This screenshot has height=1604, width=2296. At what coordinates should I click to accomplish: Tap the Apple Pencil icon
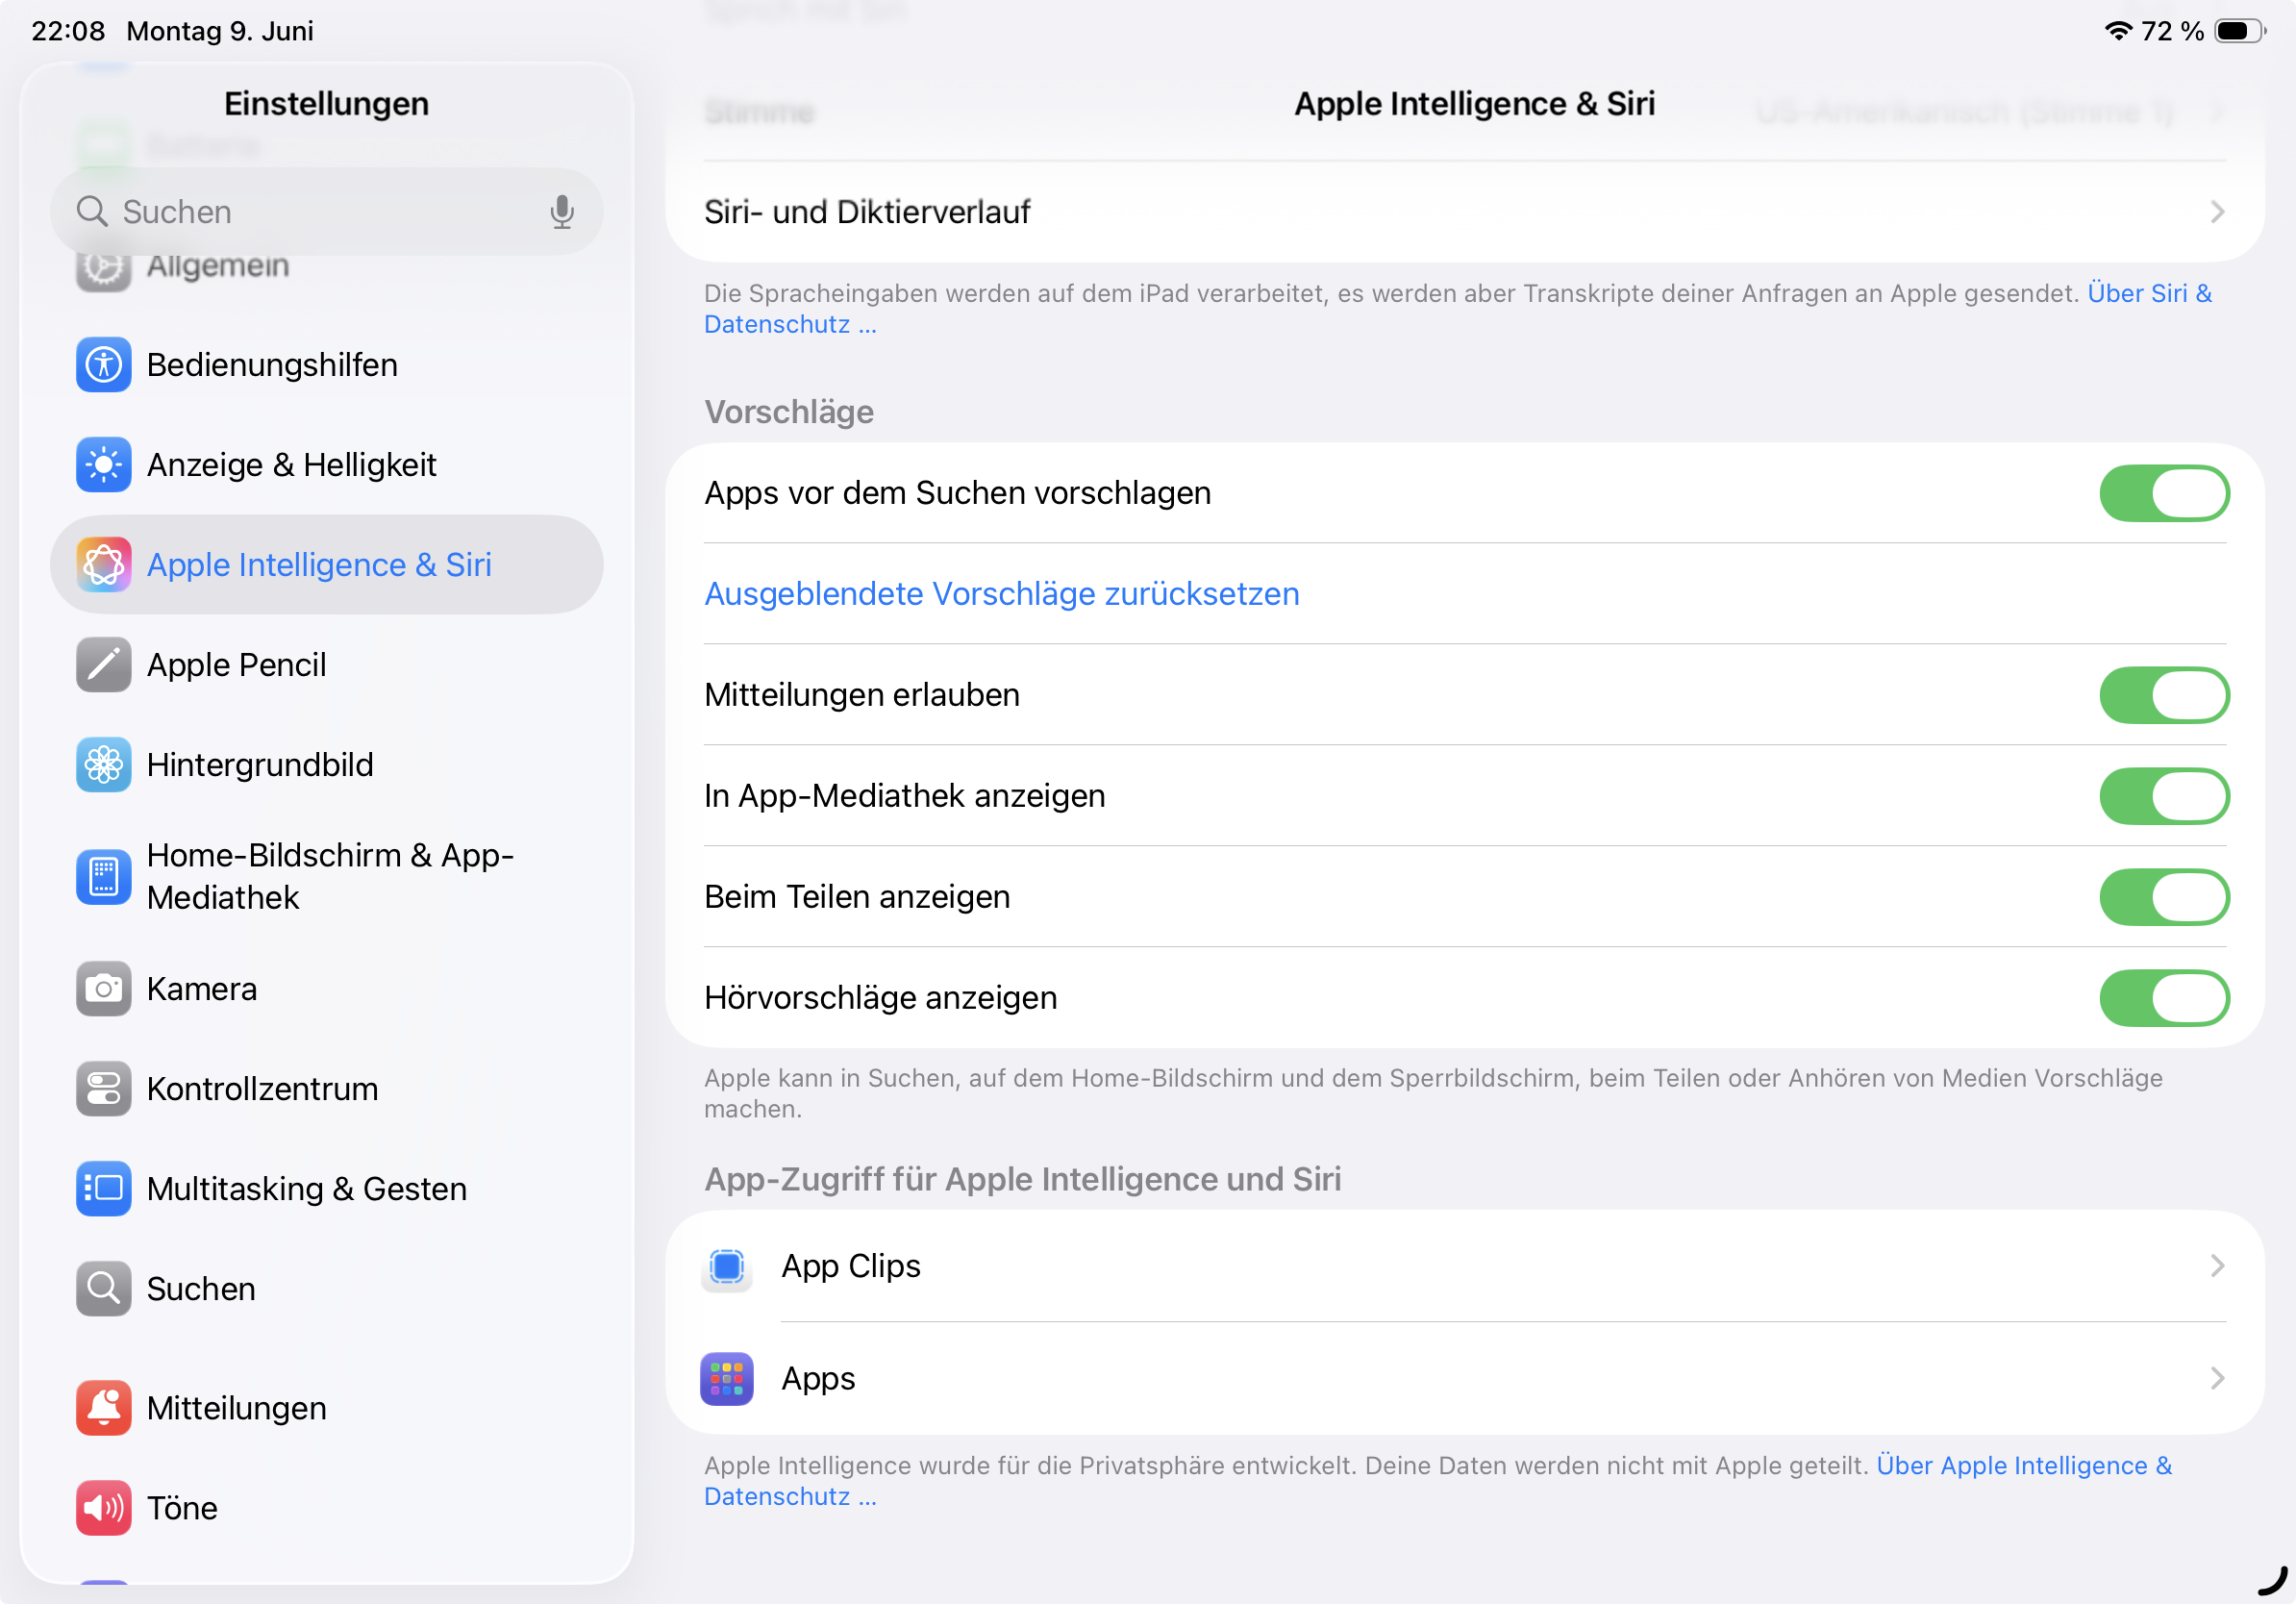[x=103, y=665]
